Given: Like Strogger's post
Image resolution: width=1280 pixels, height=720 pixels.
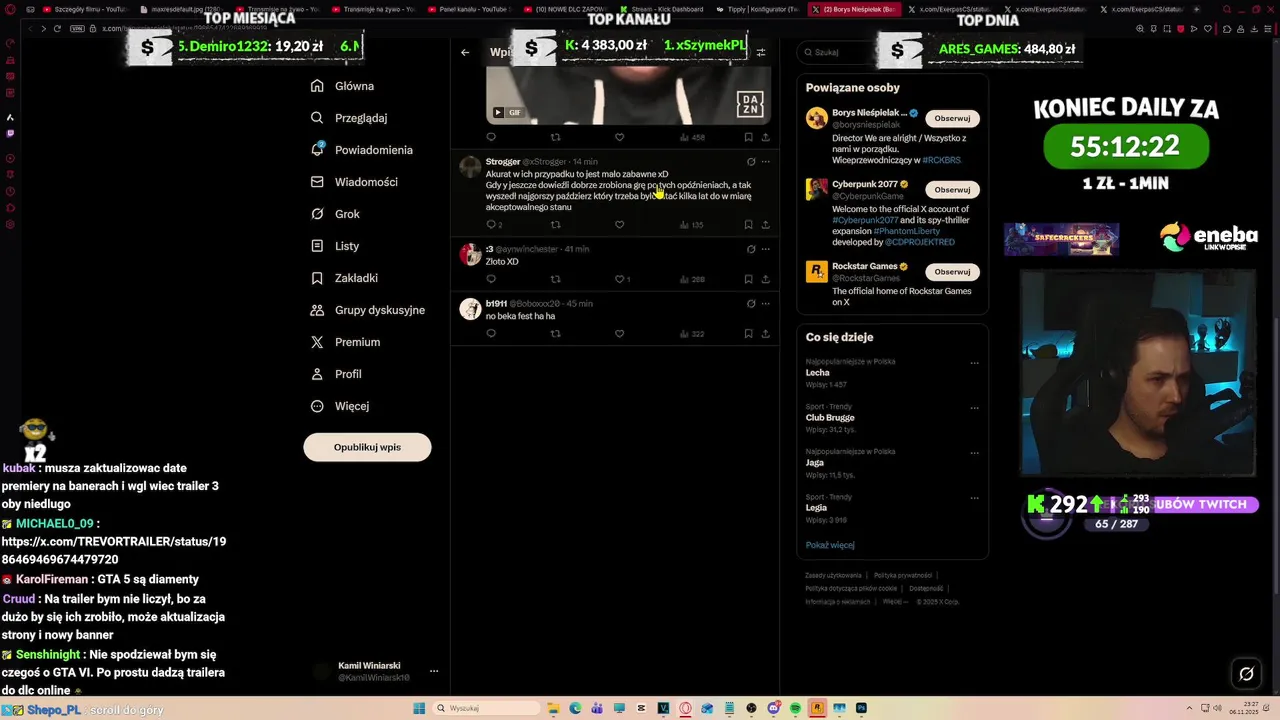Looking at the screenshot, I should pyautogui.click(x=619, y=225).
